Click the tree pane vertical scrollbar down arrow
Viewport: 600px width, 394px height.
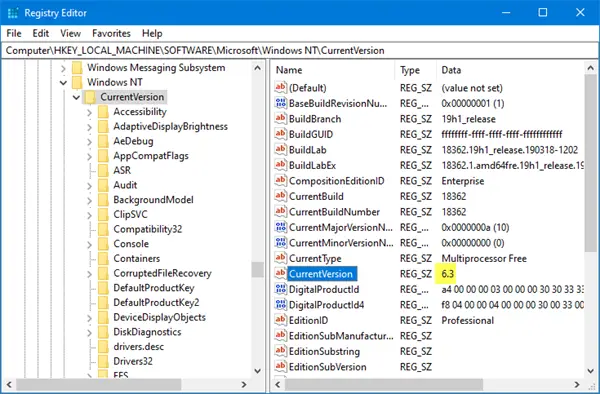[x=258, y=371]
